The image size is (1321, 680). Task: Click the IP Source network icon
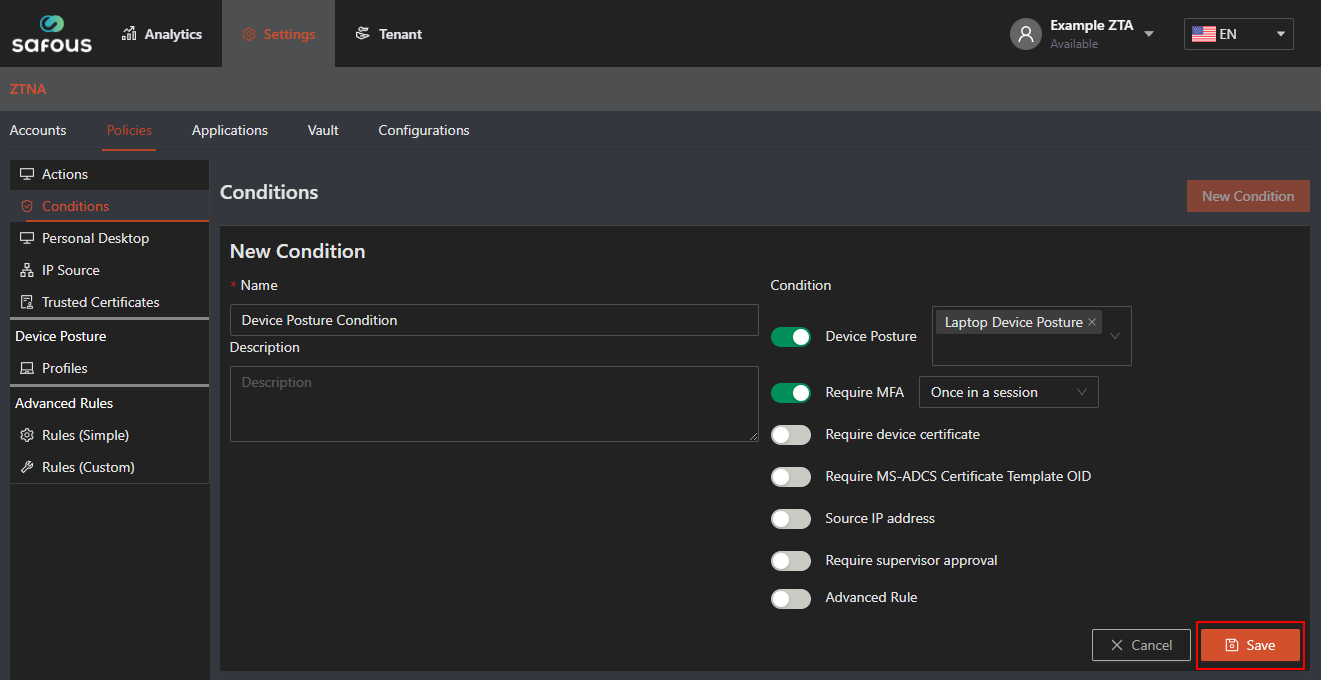[x=27, y=270]
